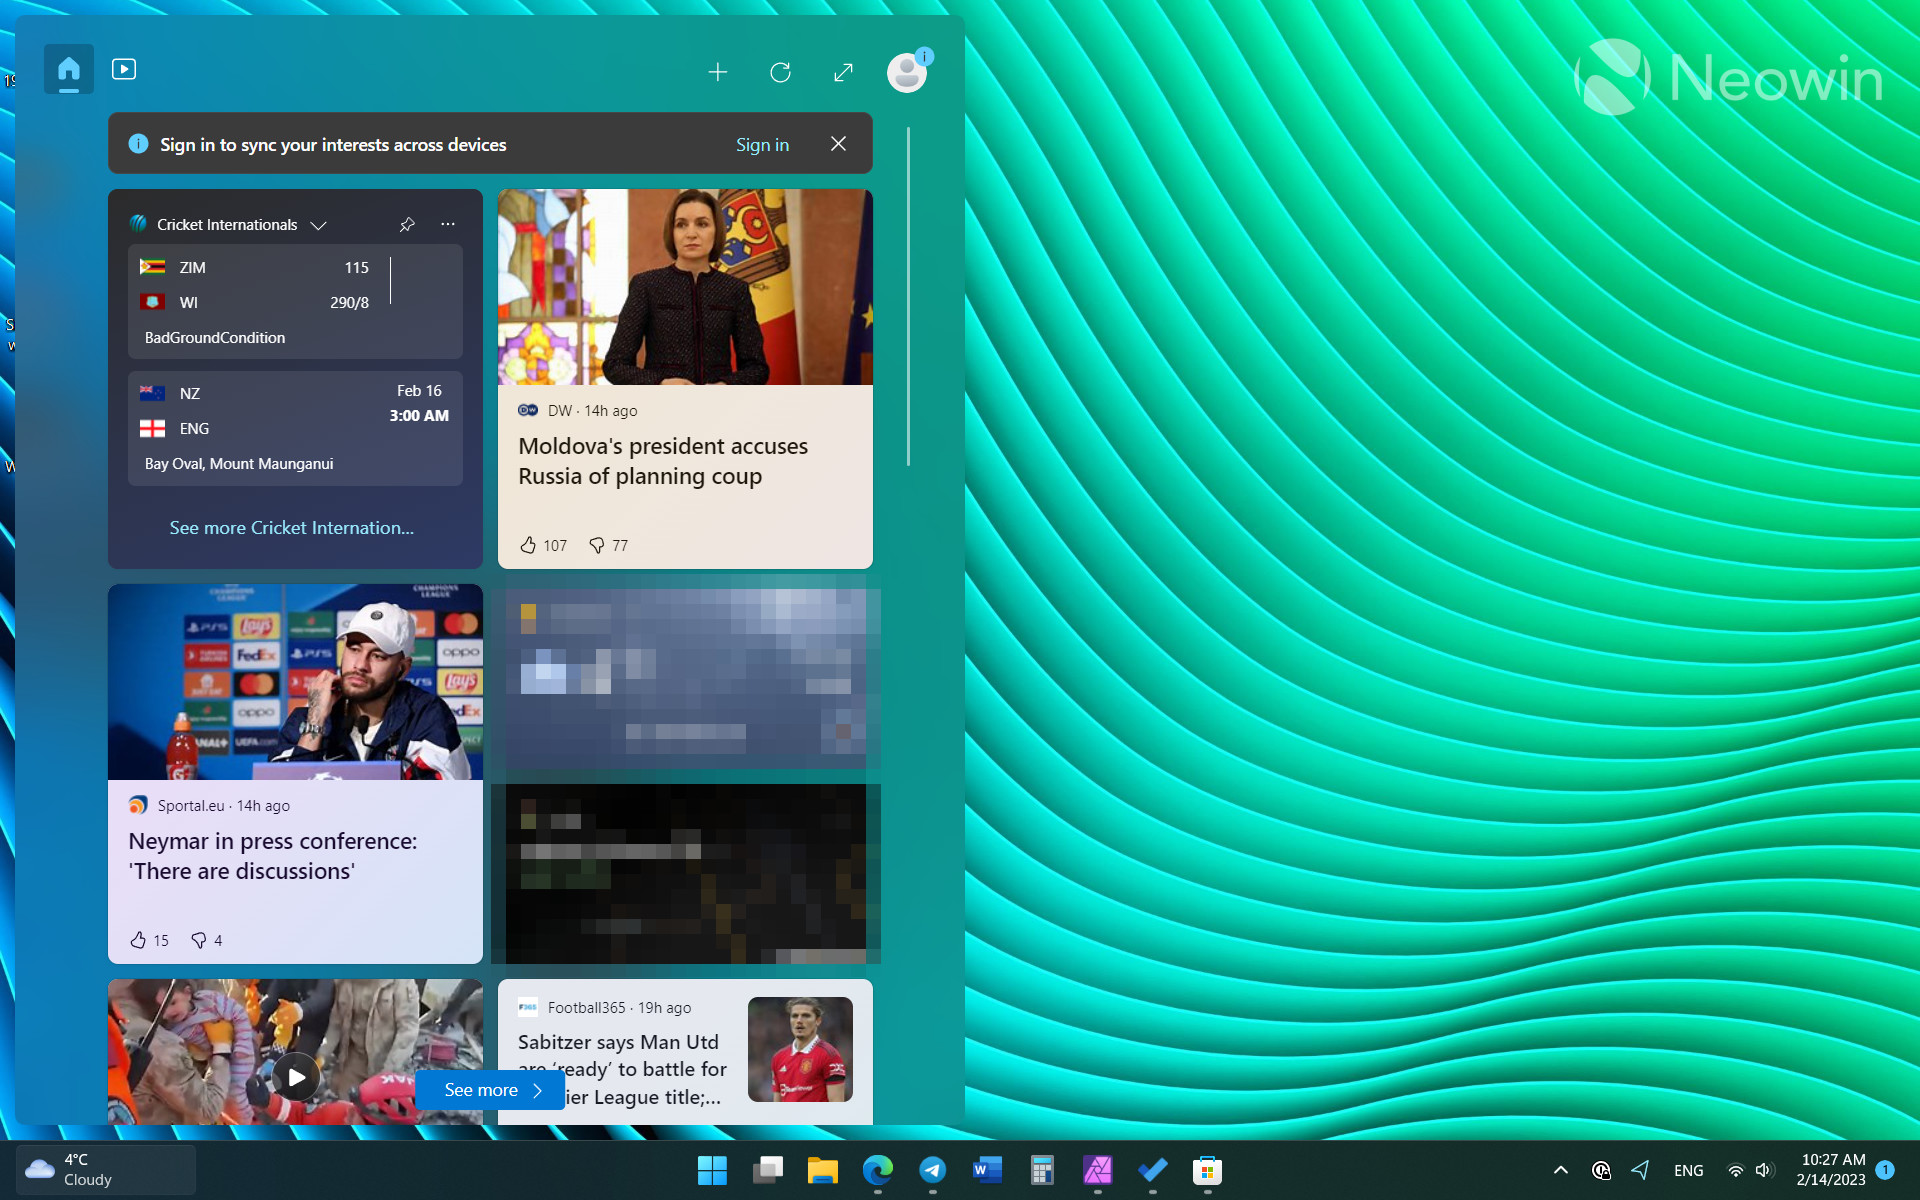Show hidden icons in the system tray
The width and height of the screenshot is (1920, 1200).
(1560, 1170)
